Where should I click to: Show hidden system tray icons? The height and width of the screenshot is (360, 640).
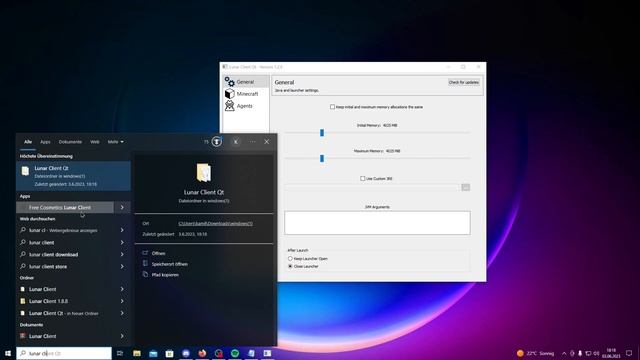point(564,353)
